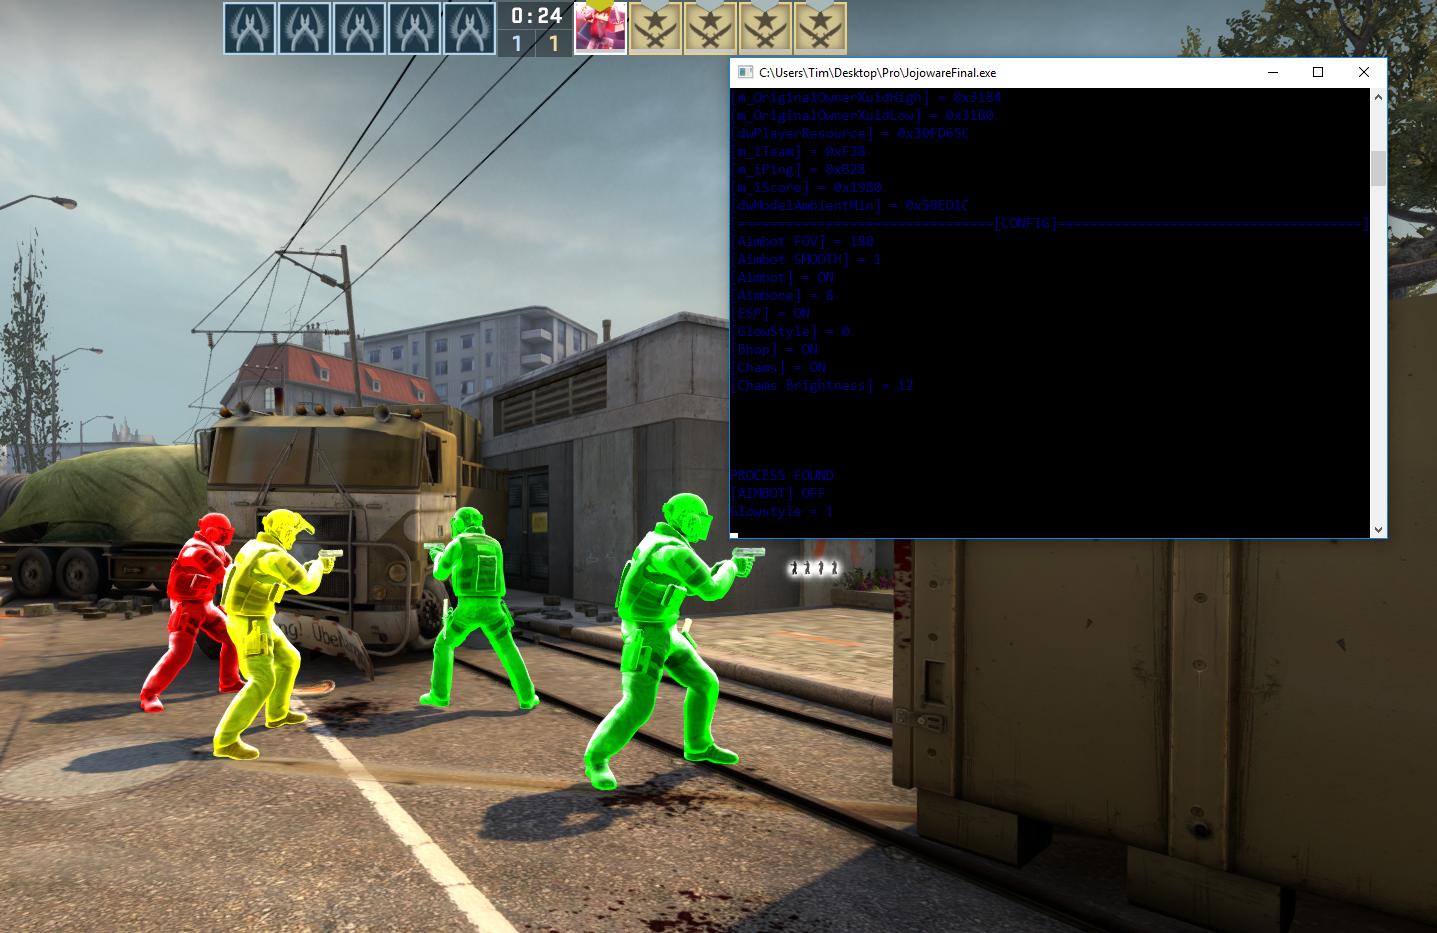
Task: Click the round timer showing 0:24
Action: (535, 16)
